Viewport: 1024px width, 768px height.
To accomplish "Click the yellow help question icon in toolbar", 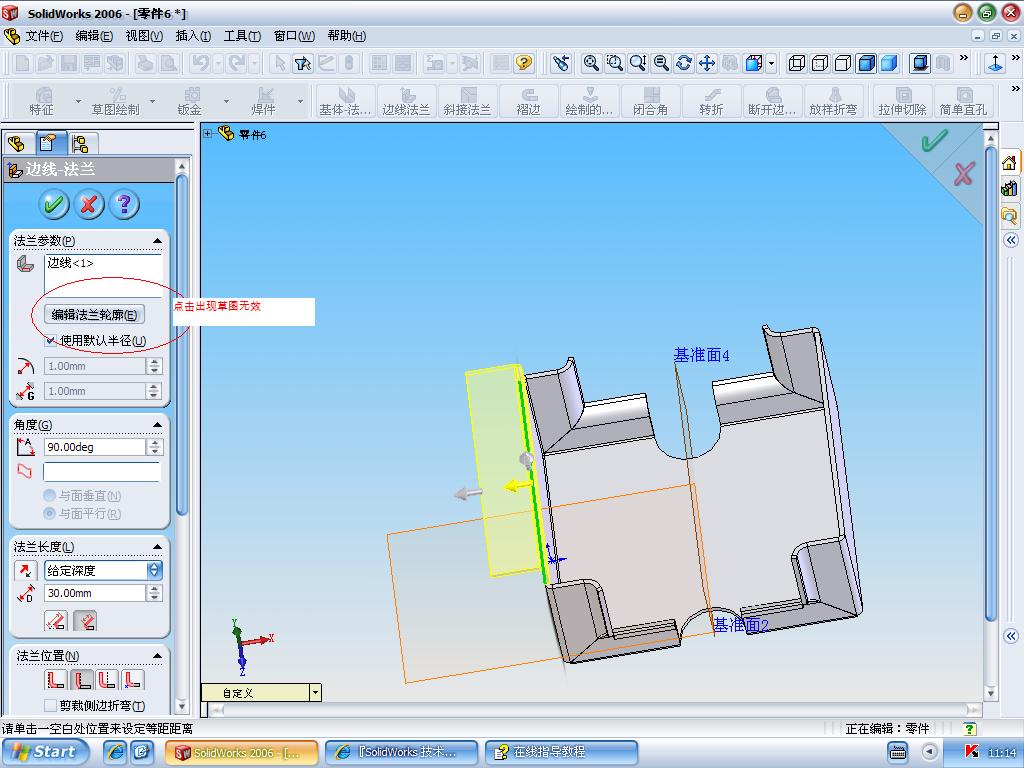I will (524, 63).
